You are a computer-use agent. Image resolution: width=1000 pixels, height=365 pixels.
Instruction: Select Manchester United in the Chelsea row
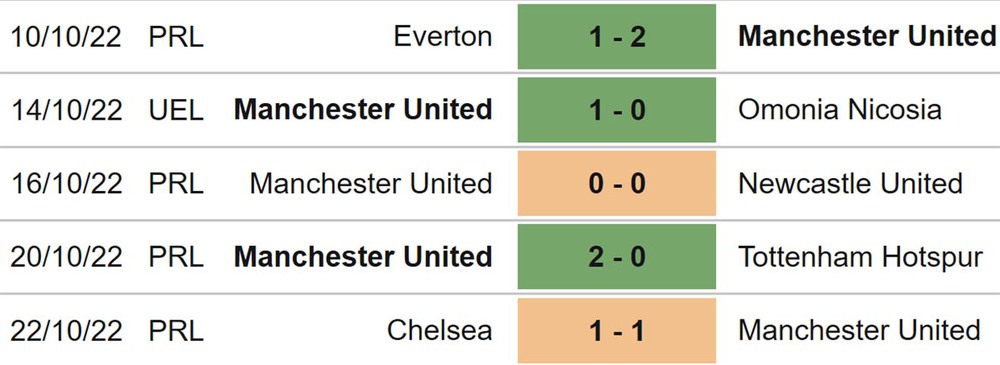tap(859, 331)
